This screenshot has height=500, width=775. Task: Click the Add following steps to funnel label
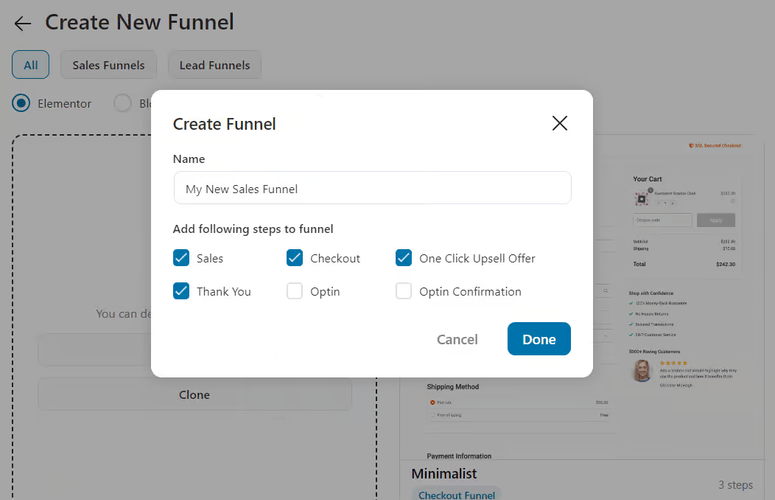[x=253, y=229]
